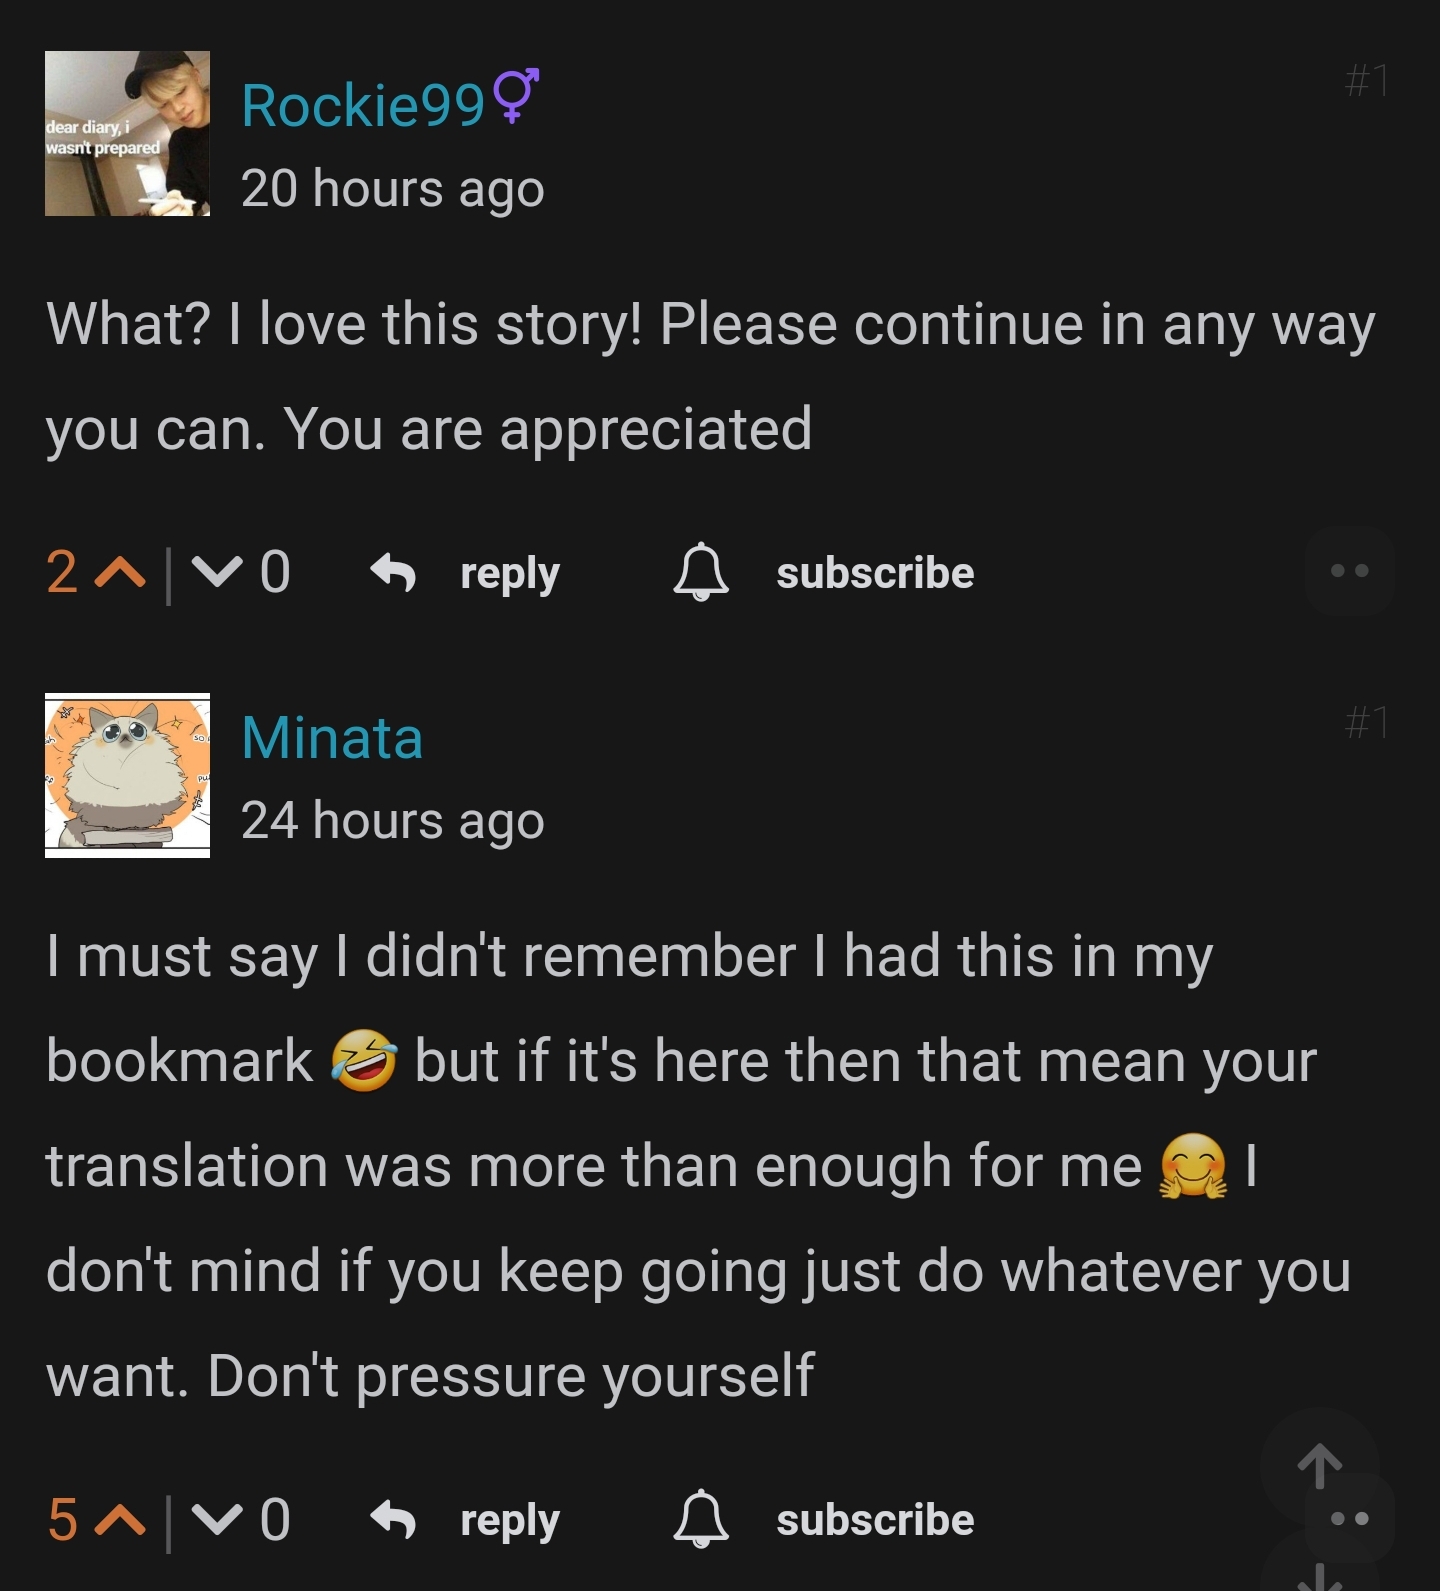This screenshot has width=1440, height=1591.
Task: Click the bell icon under Minata's comment
Action: pos(701,1521)
